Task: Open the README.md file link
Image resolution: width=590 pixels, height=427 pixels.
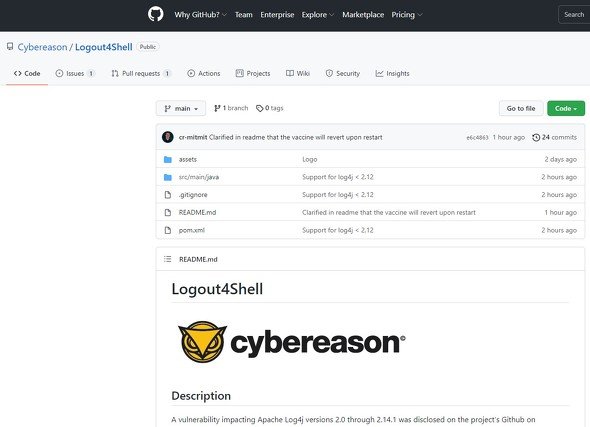Action: point(198,213)
